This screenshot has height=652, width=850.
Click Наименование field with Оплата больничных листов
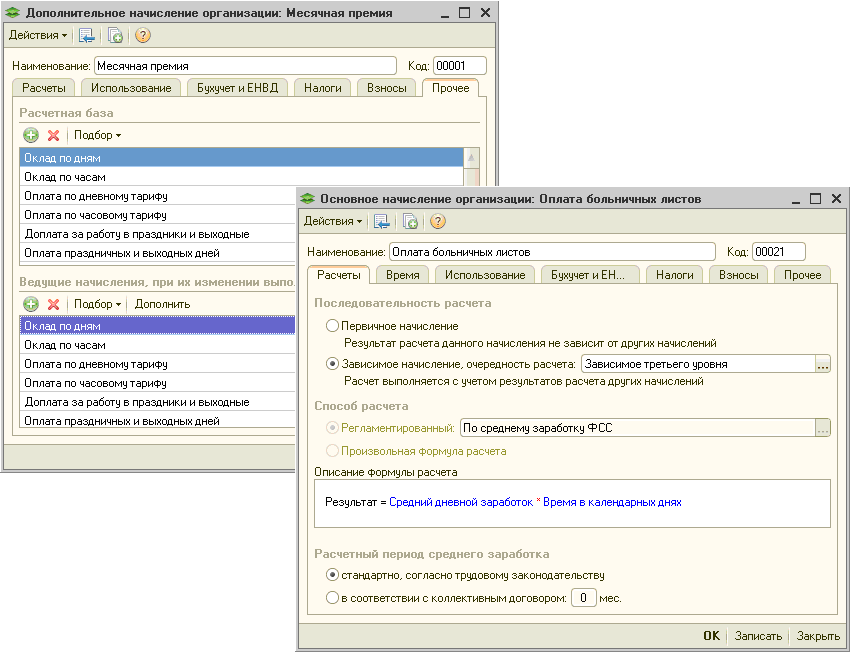pos(552,252)
